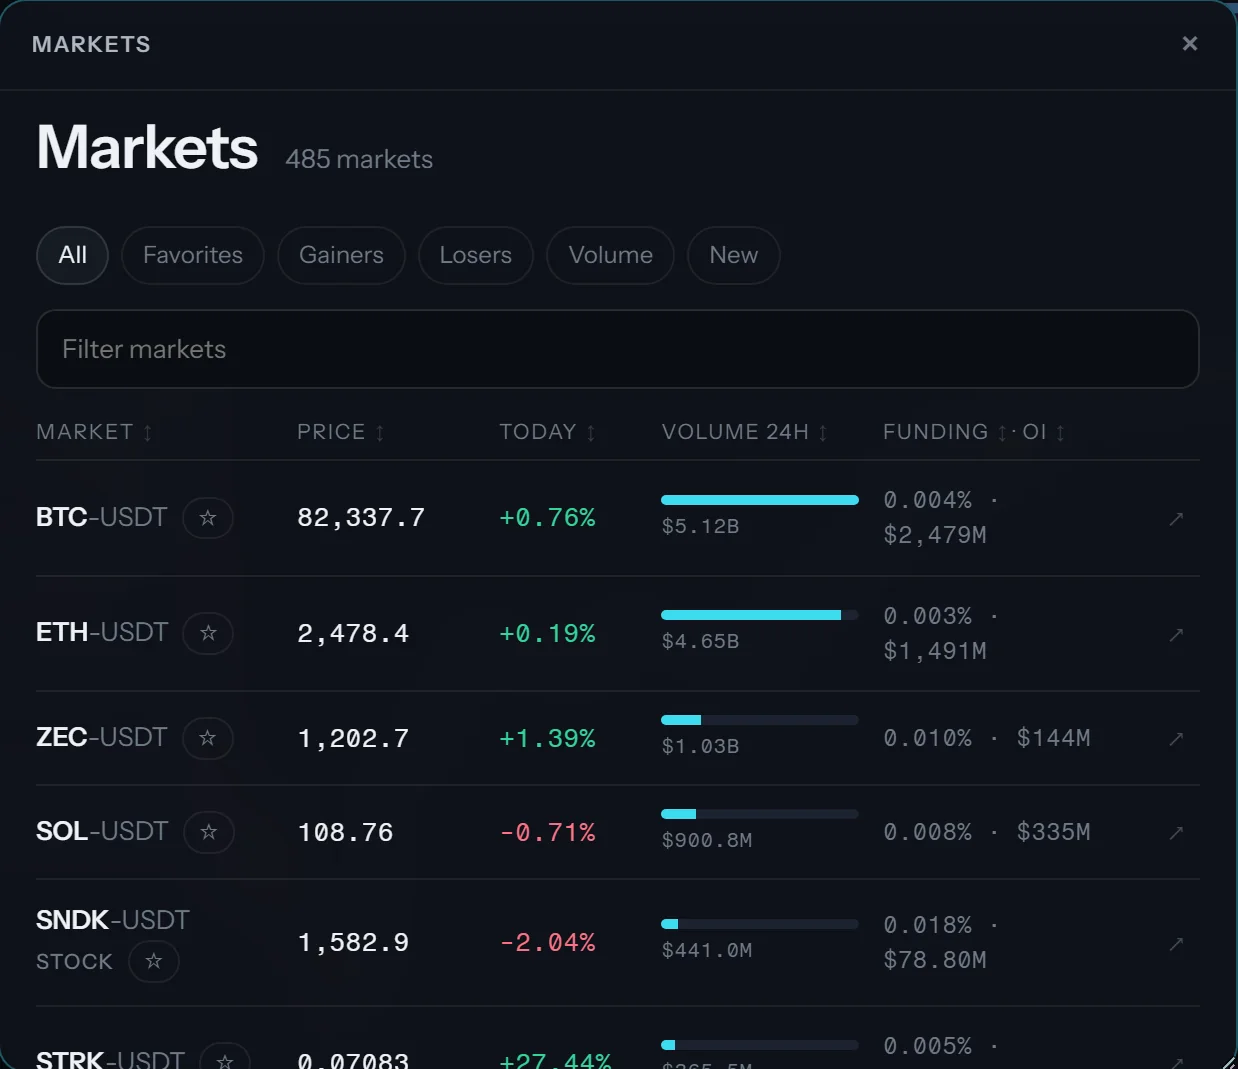Switch to the Gainers filter
The height and width of the screenshot is (1069, 1238).
tap(341, 256)
